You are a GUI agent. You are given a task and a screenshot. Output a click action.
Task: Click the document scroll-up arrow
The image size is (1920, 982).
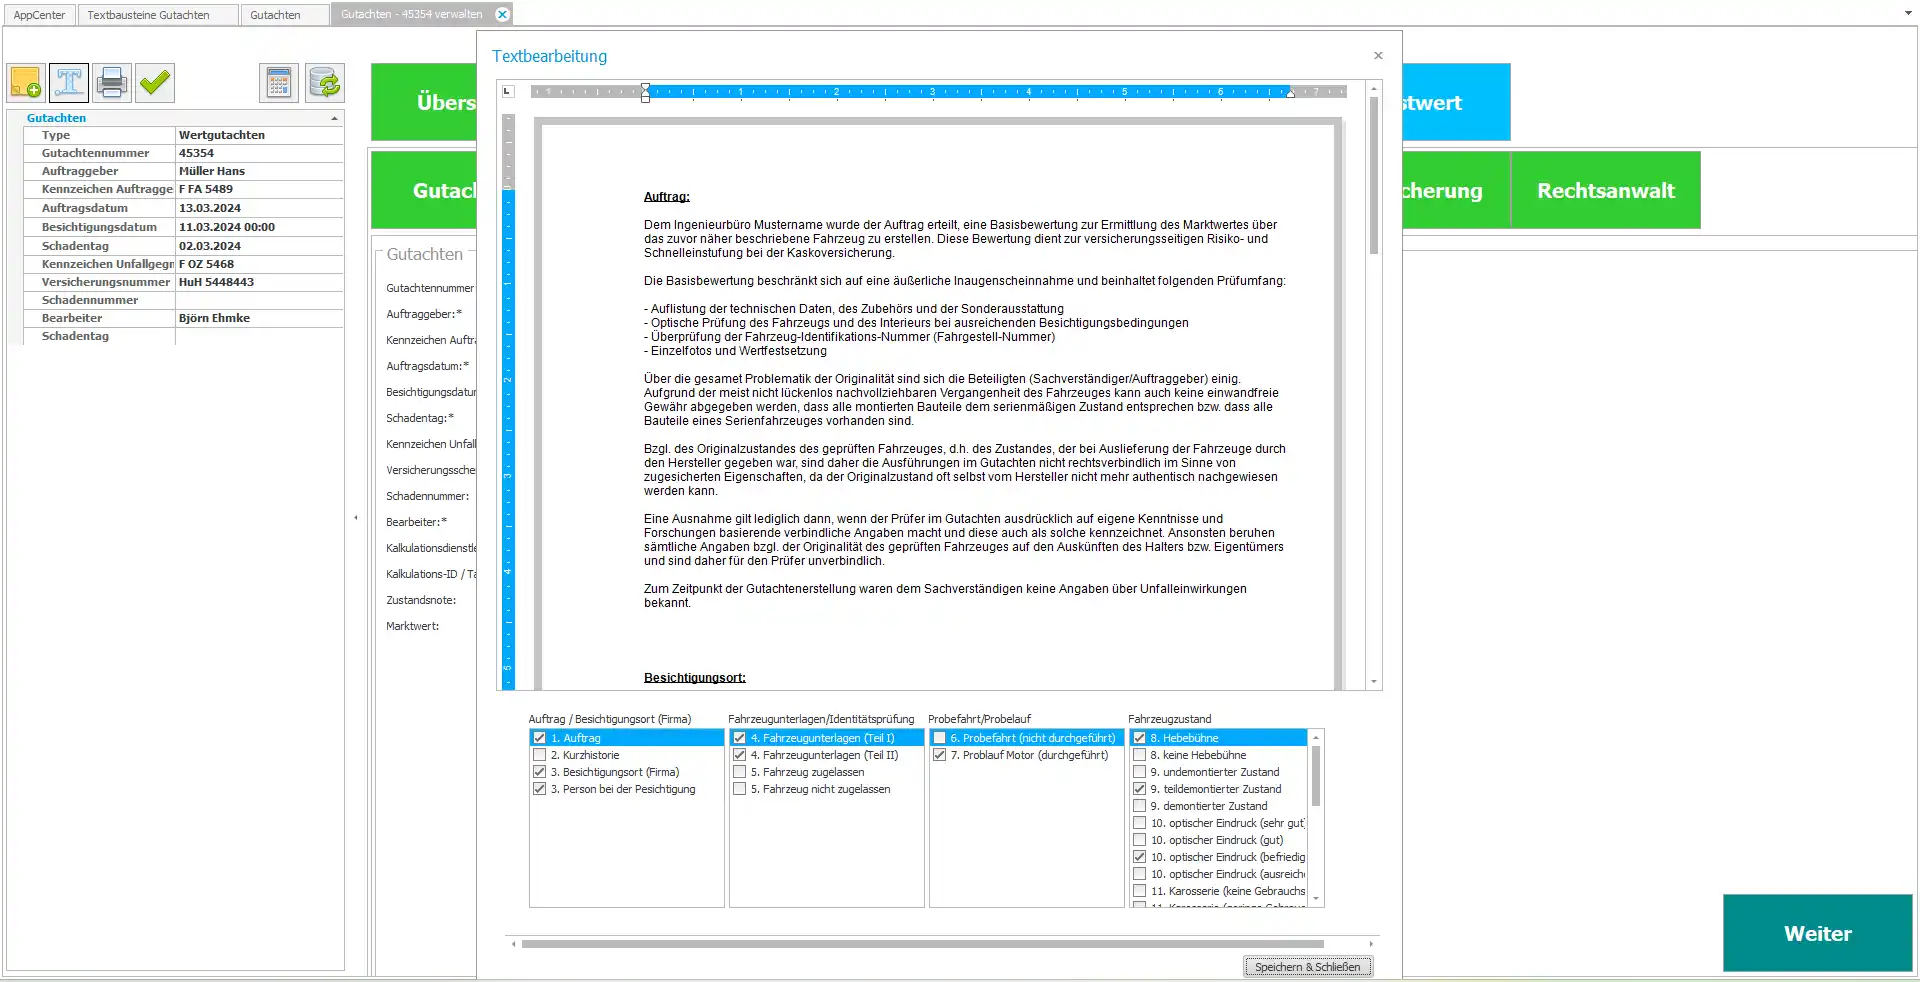point(1374,89)
